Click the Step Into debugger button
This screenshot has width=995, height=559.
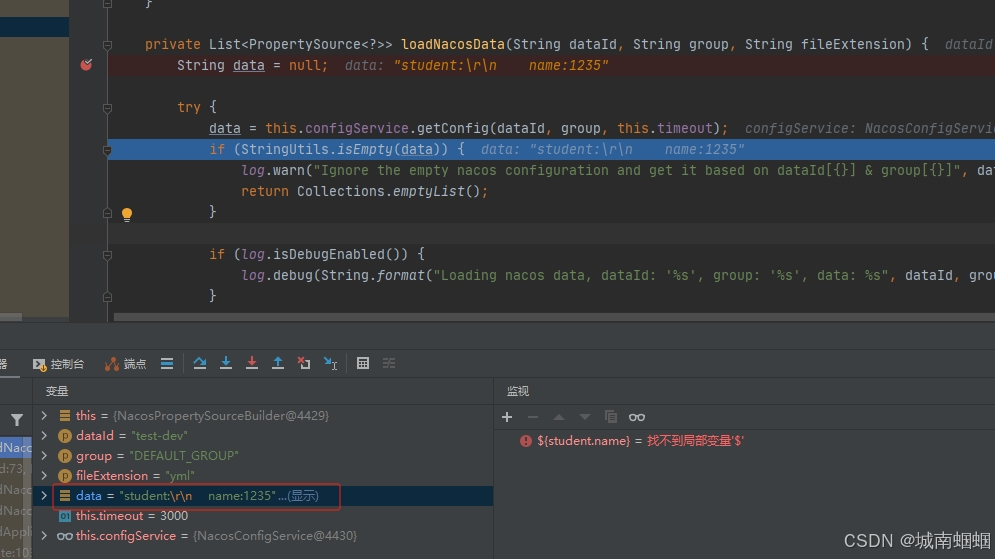pyautogui.click(x=226, y=364)
